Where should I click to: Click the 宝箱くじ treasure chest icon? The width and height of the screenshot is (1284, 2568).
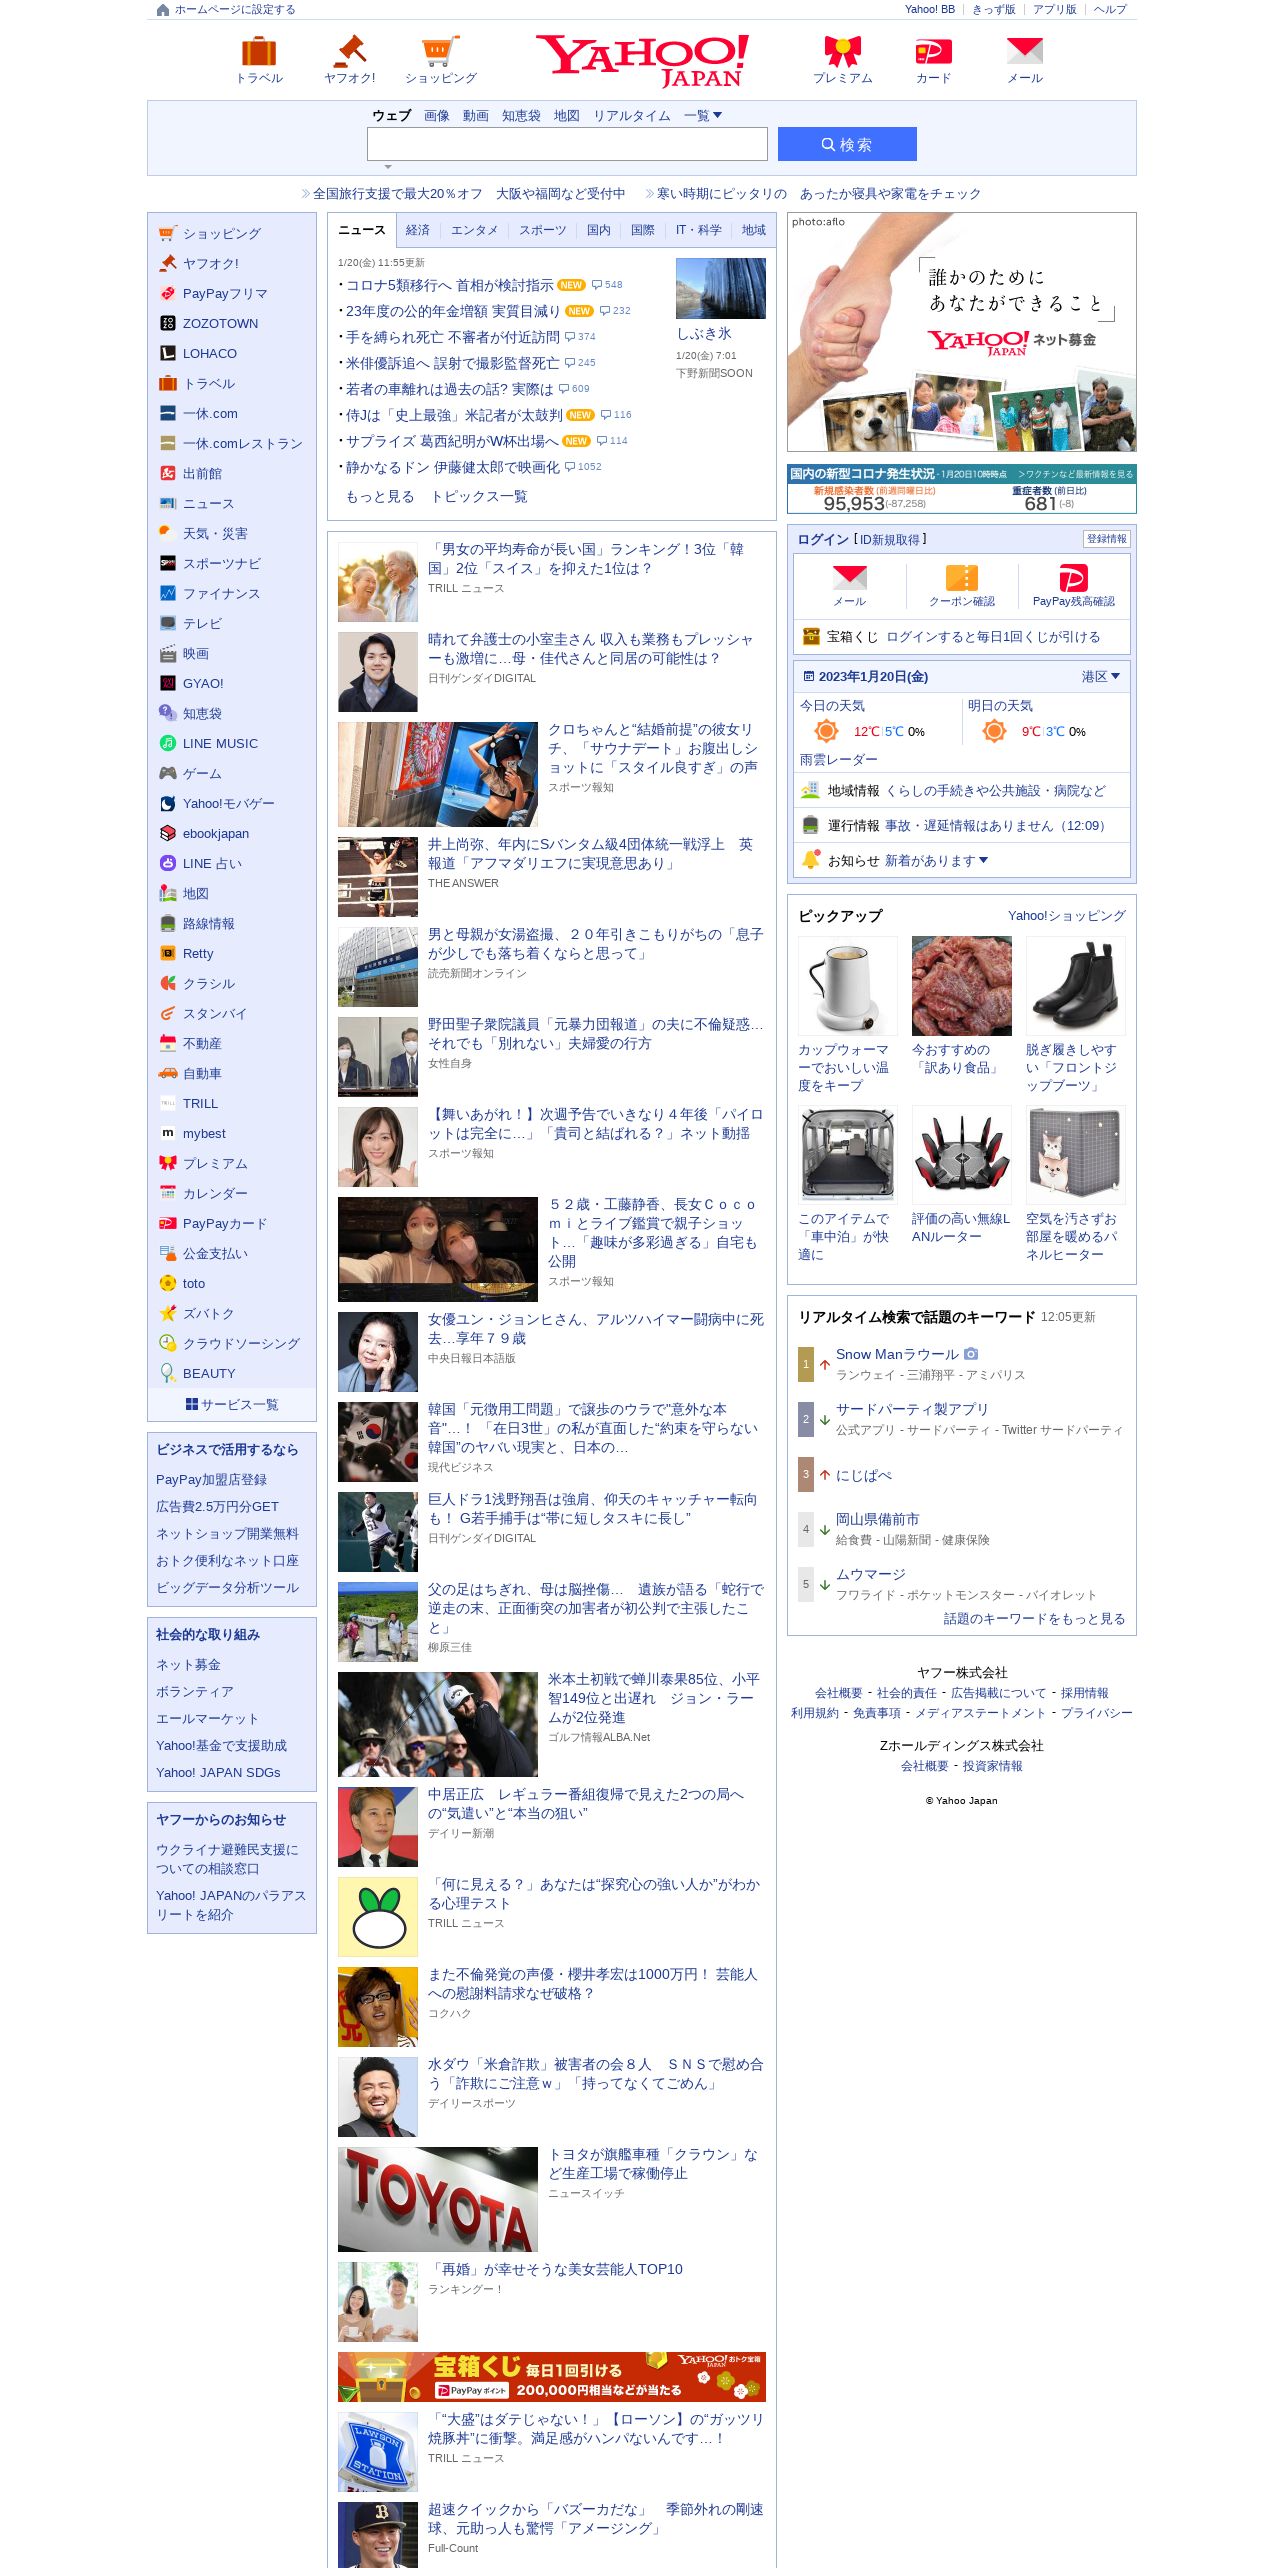(x=811, y=636)
